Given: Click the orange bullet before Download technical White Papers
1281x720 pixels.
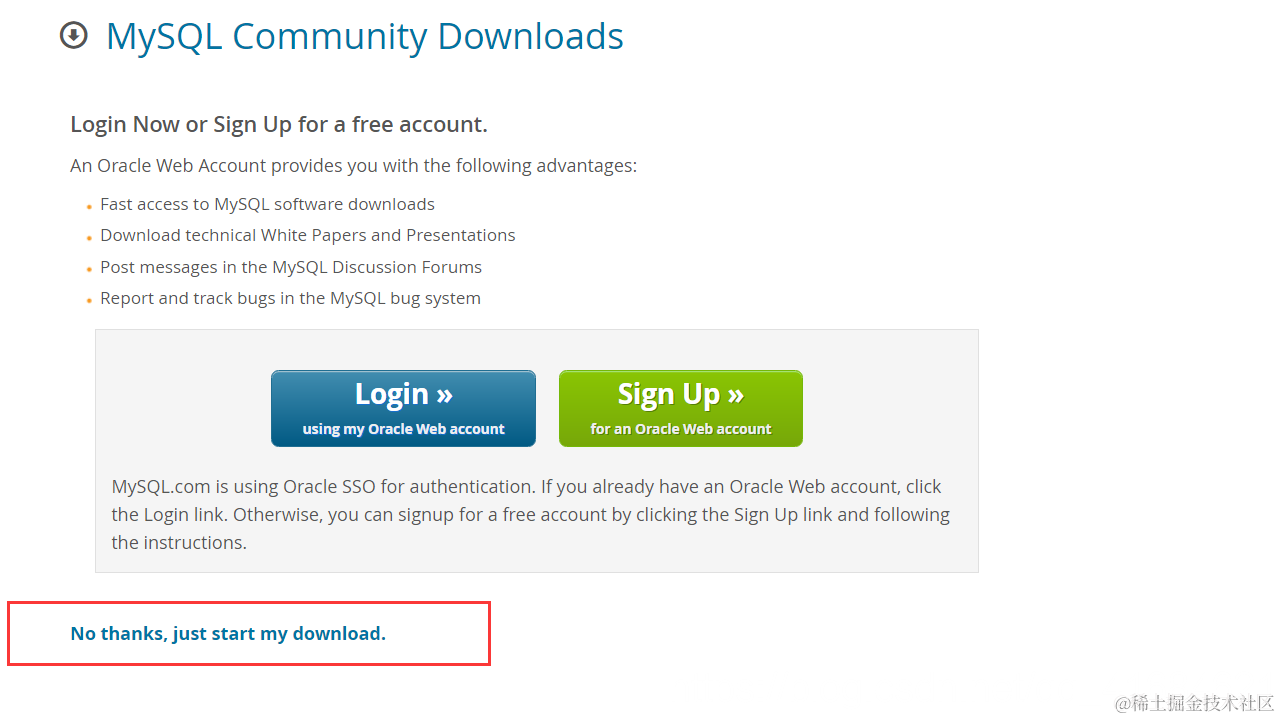Looking at the screenshot, I should pyautogui.click(x=89, y=238).
